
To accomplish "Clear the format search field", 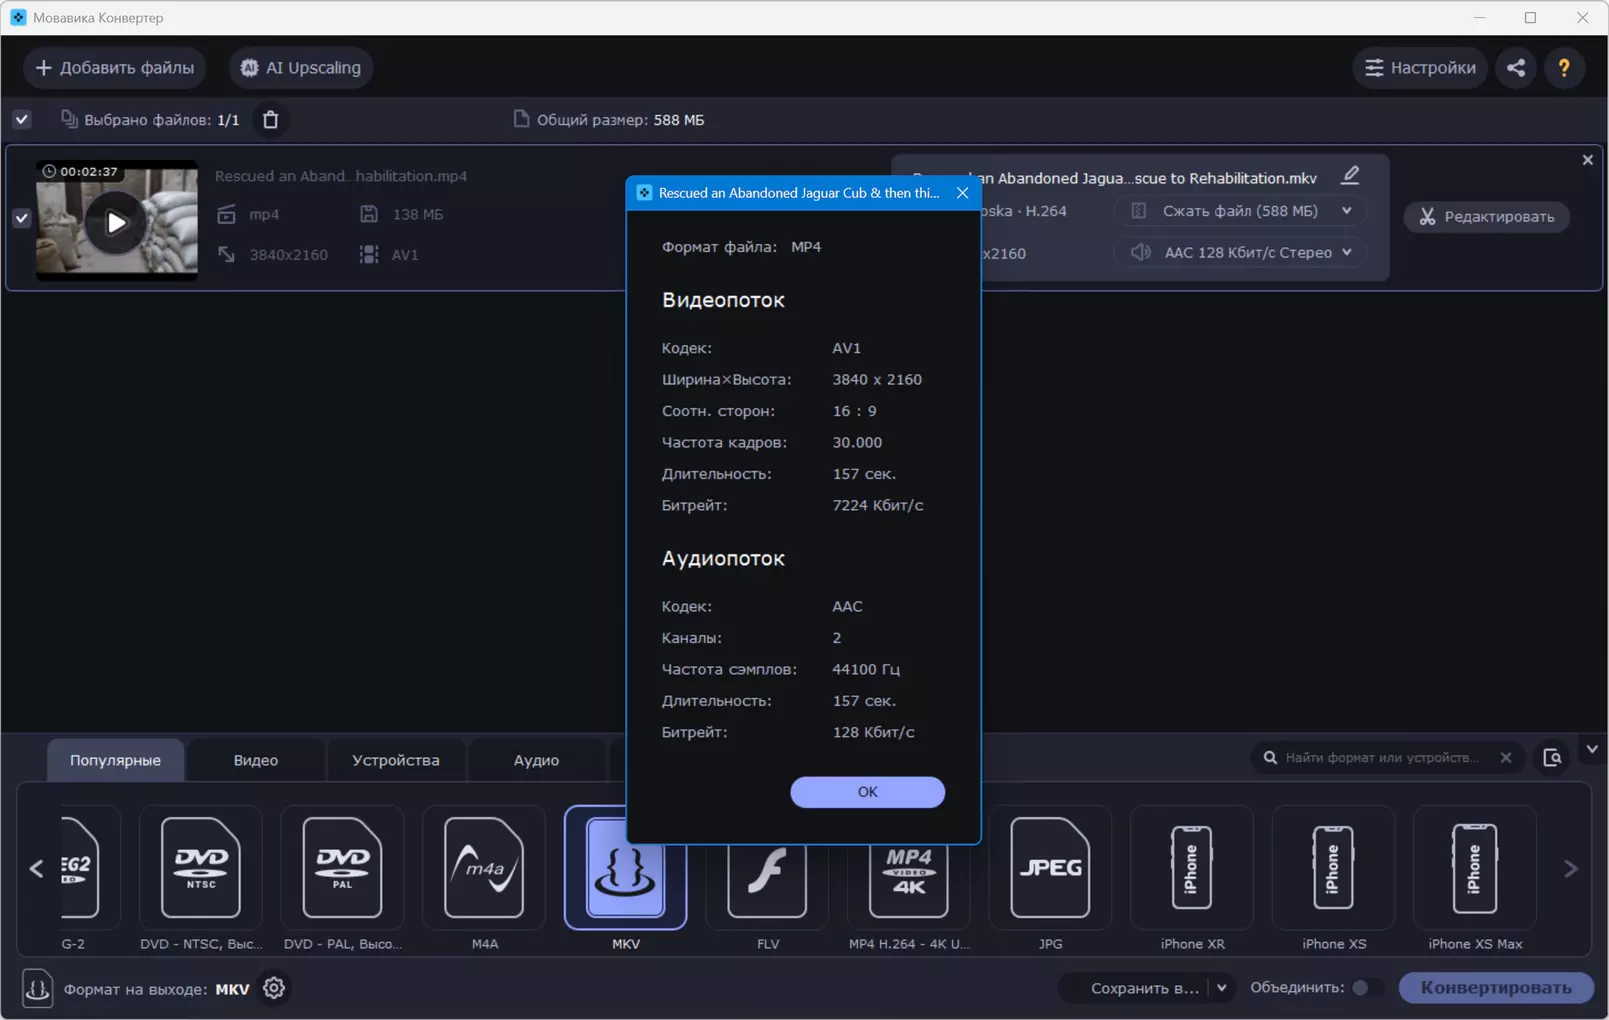I will 1506,758.
